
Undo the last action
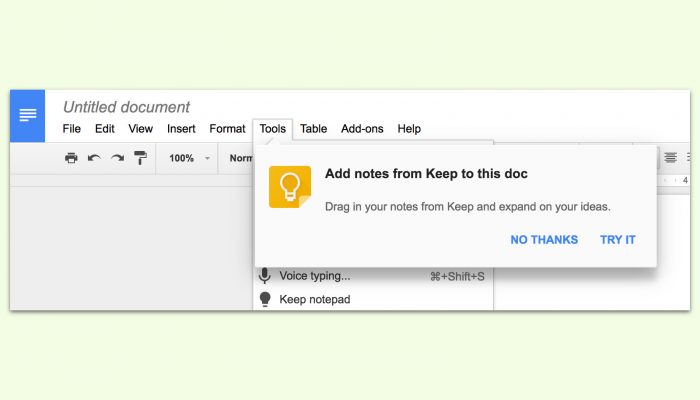click(x=94, y=158)
